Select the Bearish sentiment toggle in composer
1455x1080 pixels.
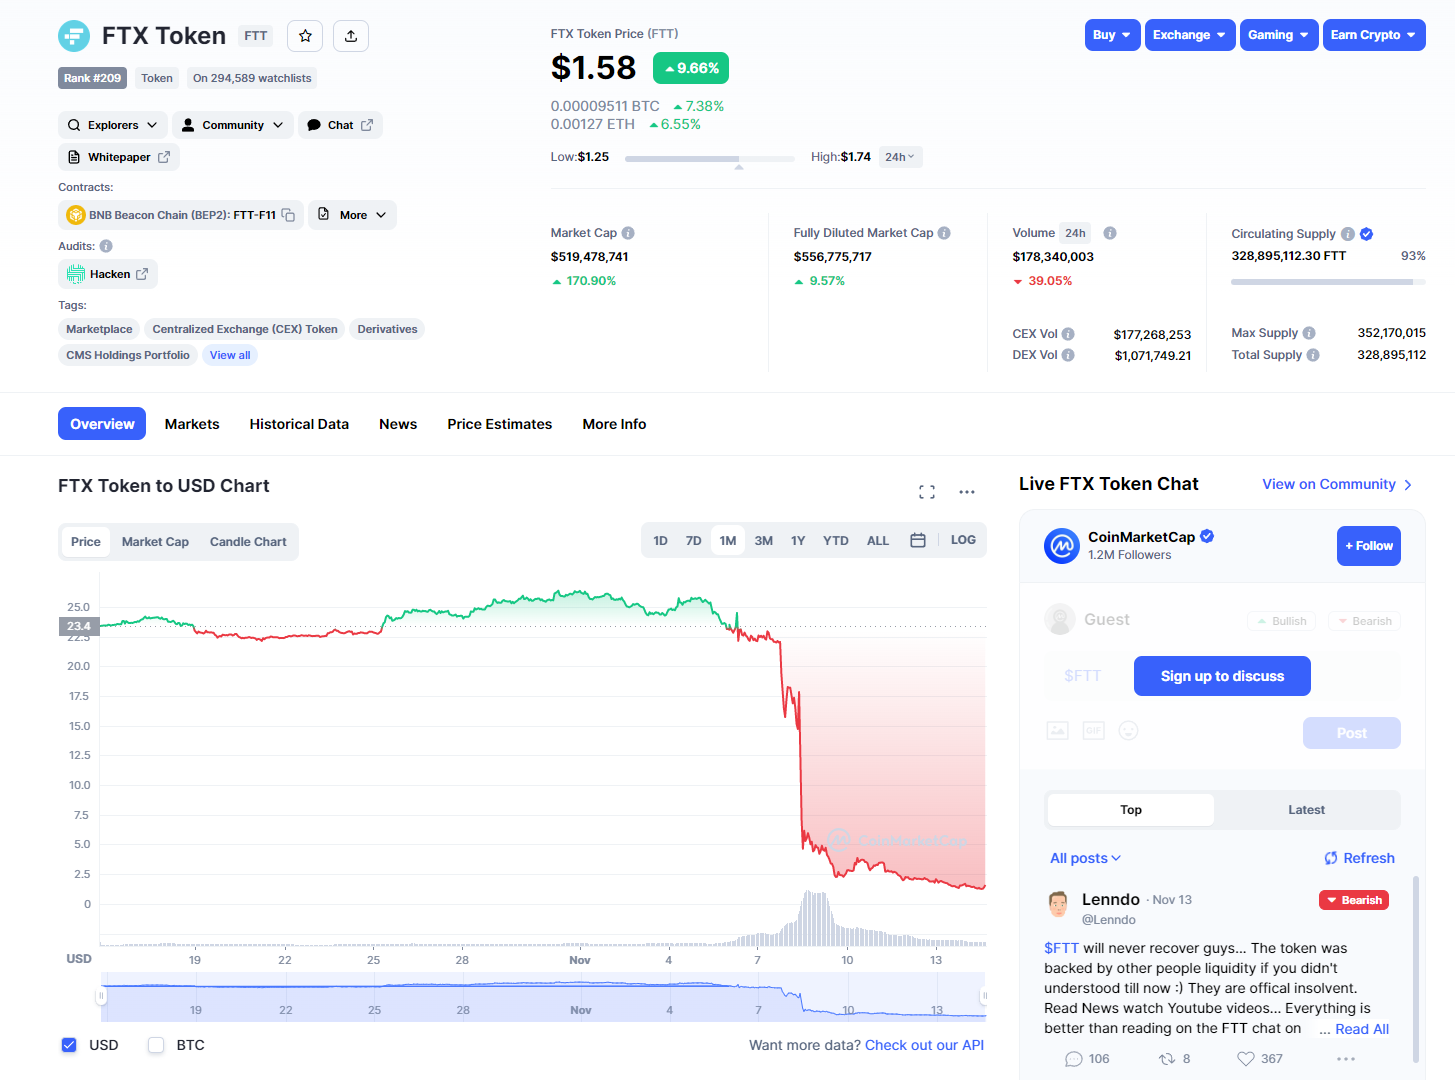[1365, 621]
